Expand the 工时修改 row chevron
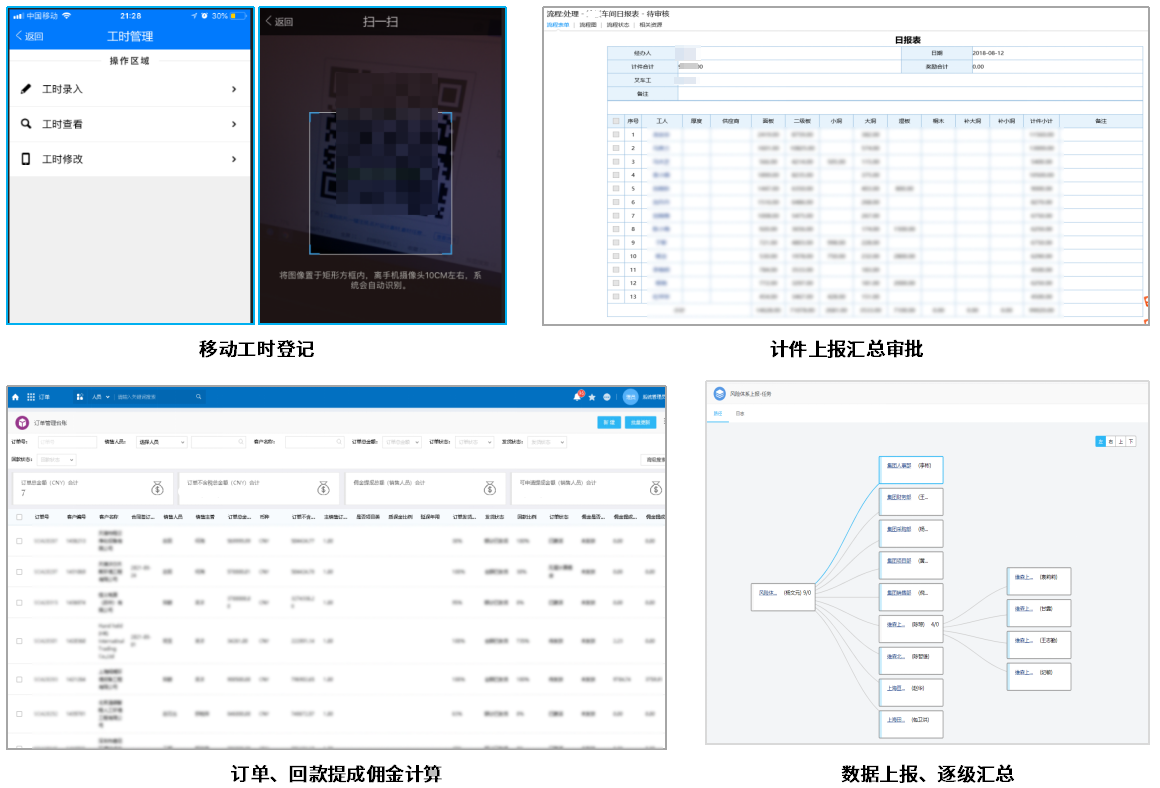Image resolution: width=1160 pixels, height=788 pixels. (x=234, y=159)
